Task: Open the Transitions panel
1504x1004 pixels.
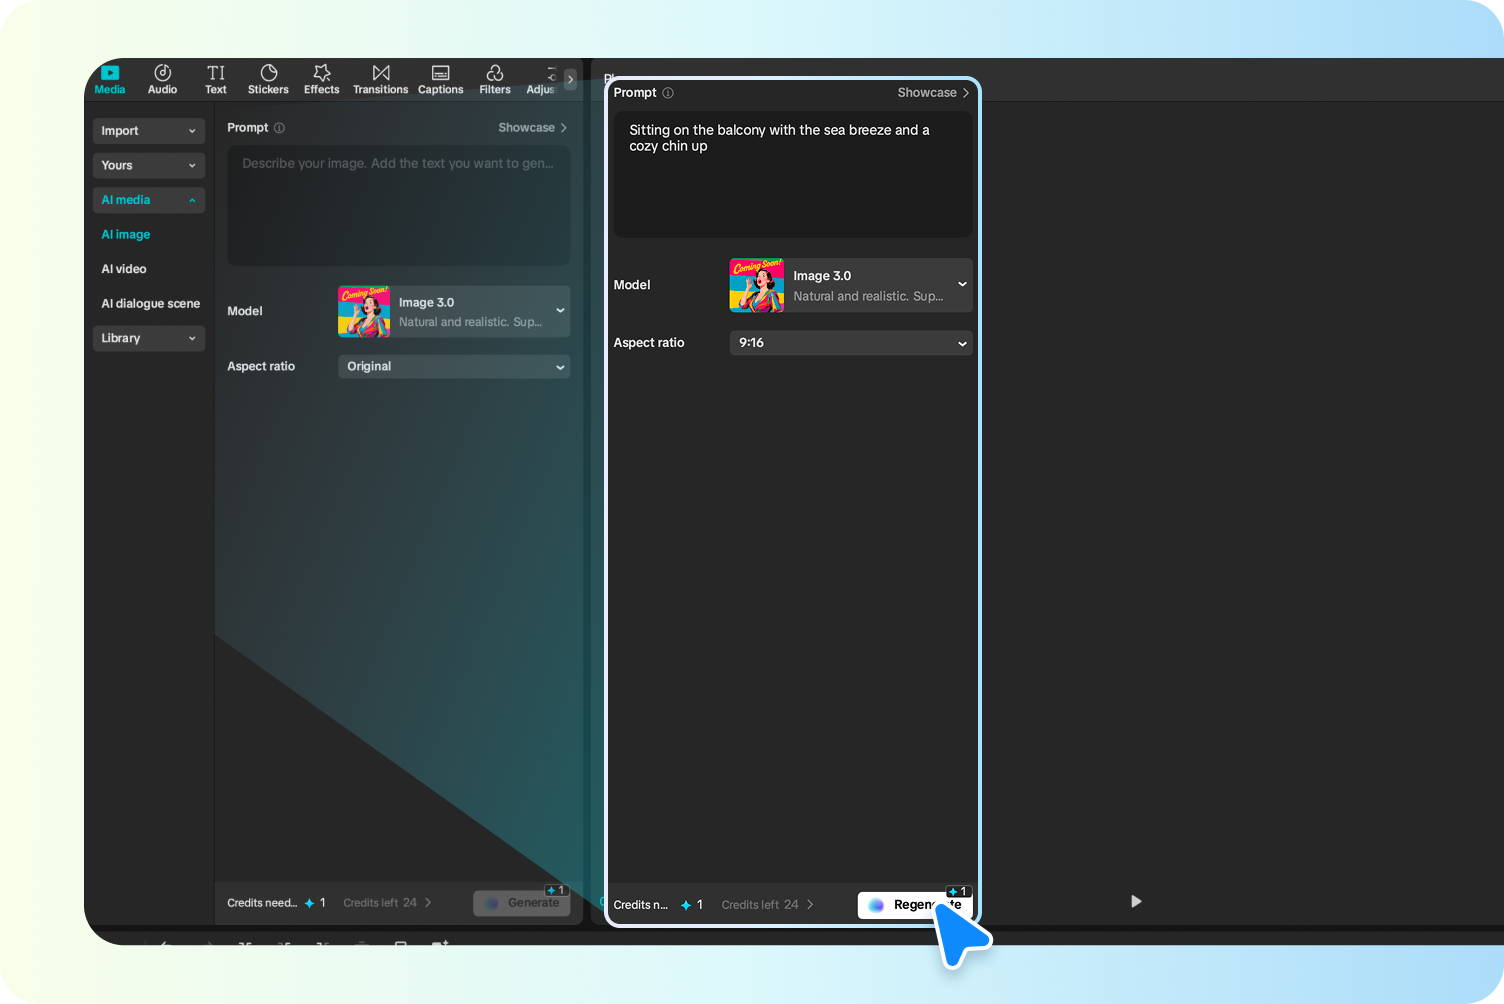Action: click(x=380, y=79)
